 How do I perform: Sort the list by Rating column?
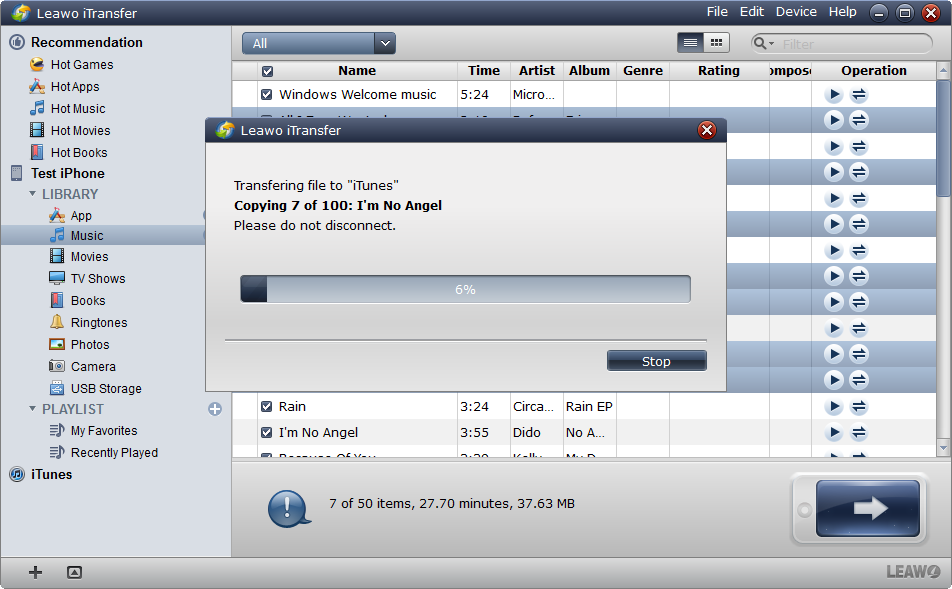point(719,71)
